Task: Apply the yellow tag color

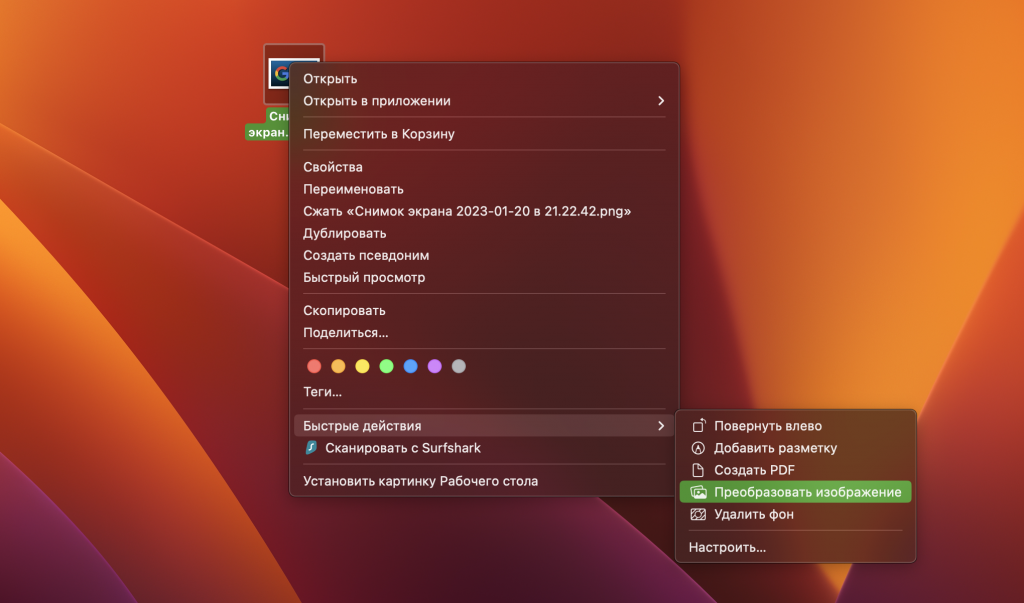Action: (x=362, y=366)
